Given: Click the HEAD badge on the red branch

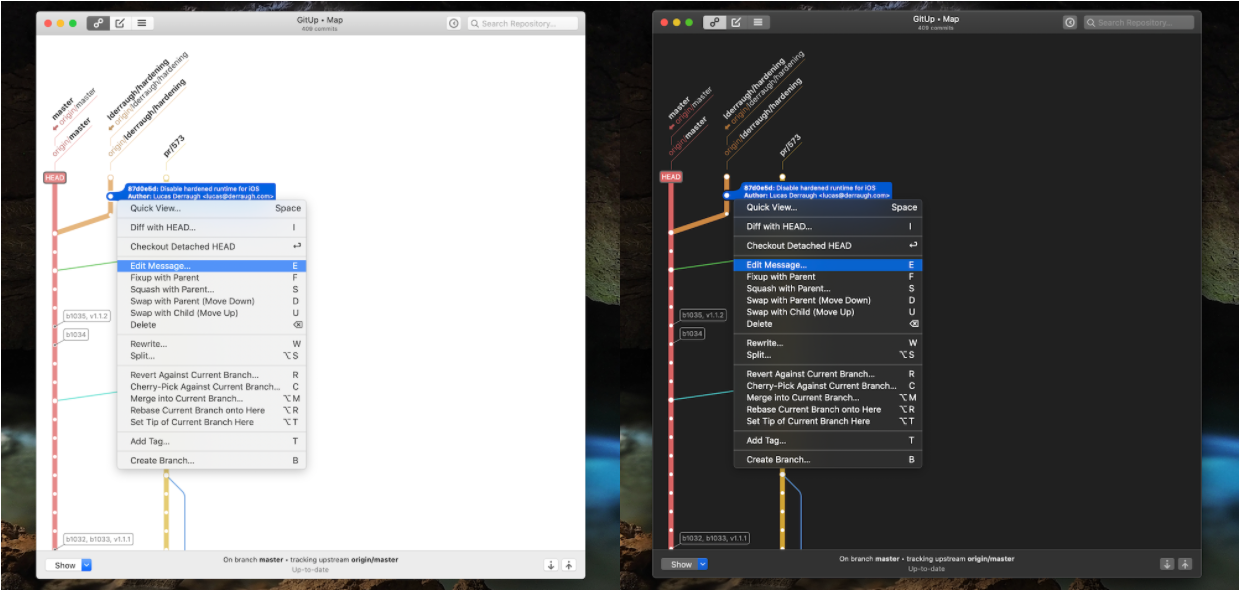Looking at the screenshot, I should (x=55, y=177).
